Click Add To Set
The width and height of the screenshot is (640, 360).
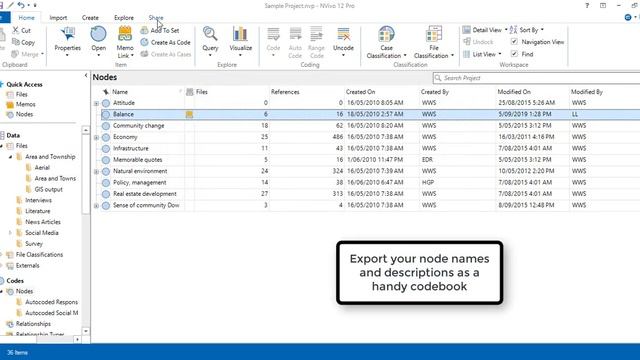(160, 30)
